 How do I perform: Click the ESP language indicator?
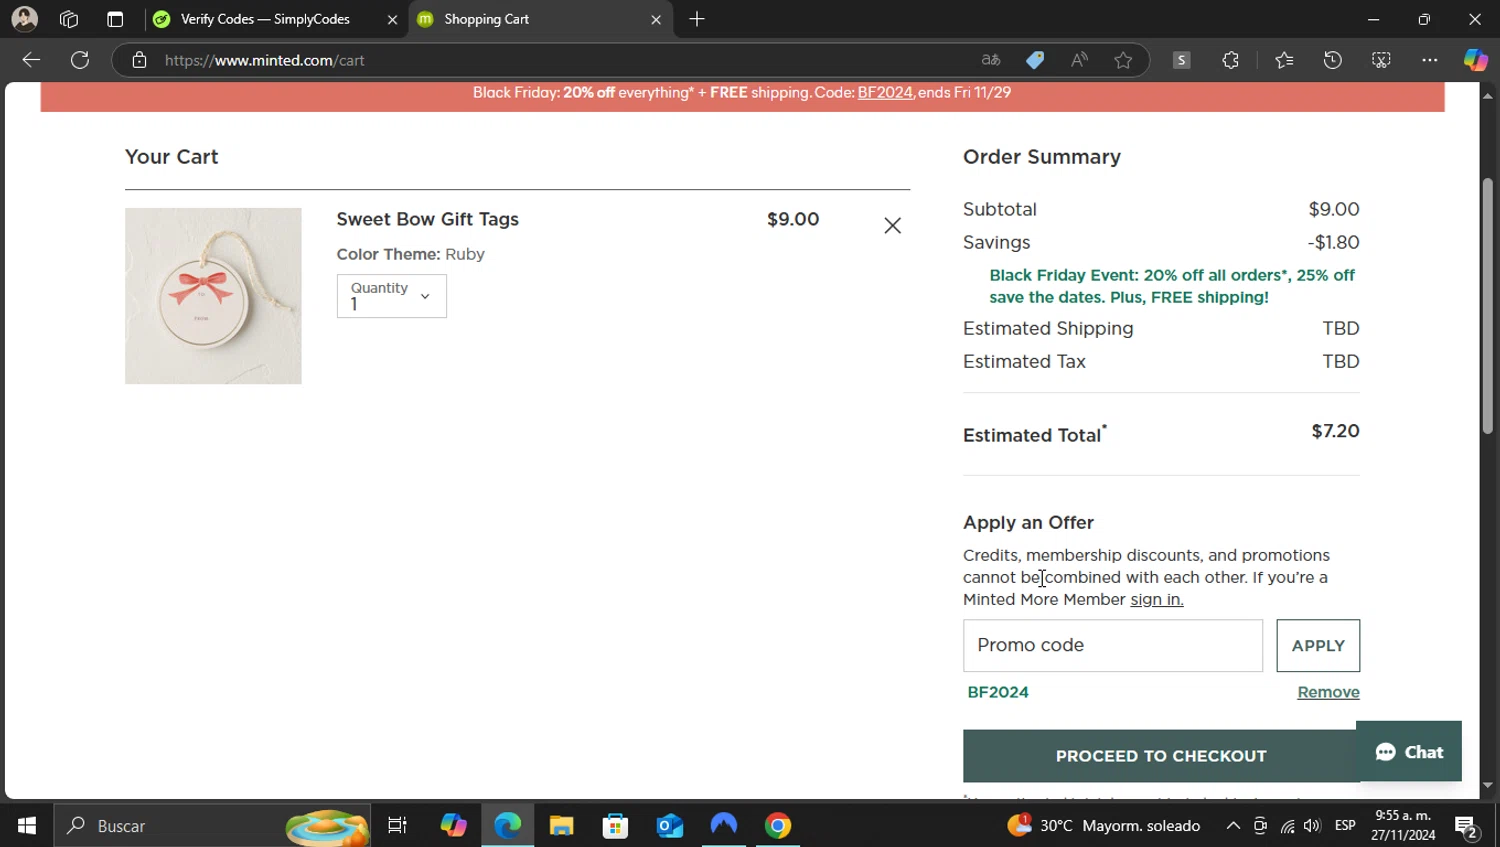point(1345,826)
